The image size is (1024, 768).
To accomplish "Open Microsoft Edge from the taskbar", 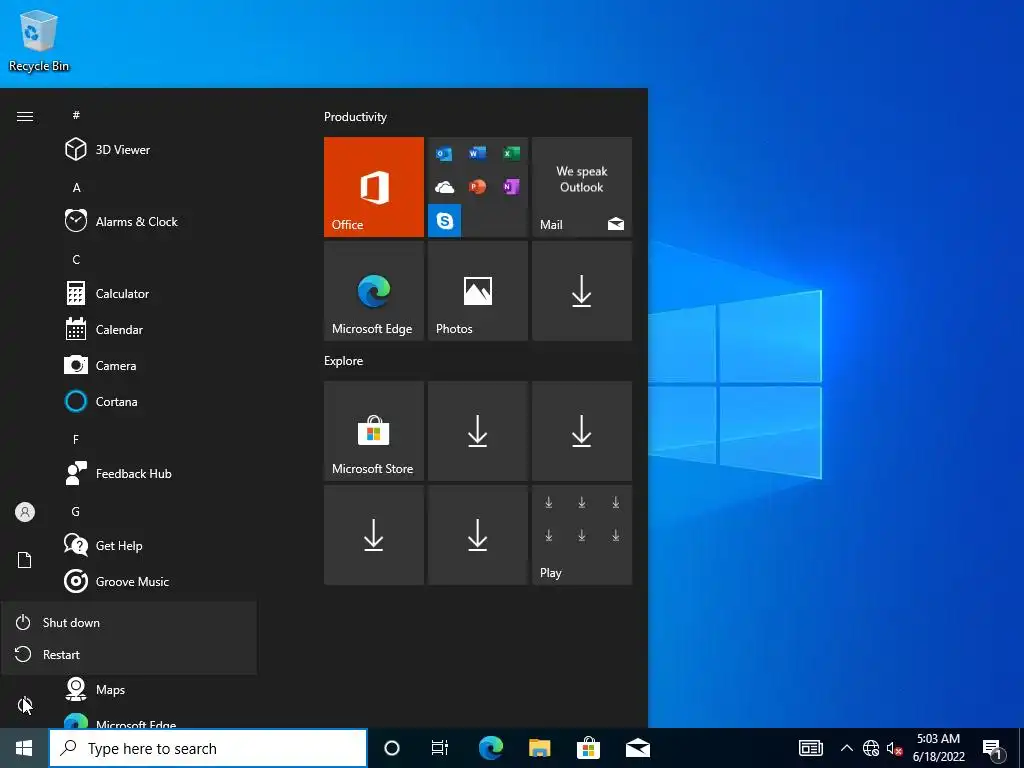I will pyautogui.click(x=490, y=748).
